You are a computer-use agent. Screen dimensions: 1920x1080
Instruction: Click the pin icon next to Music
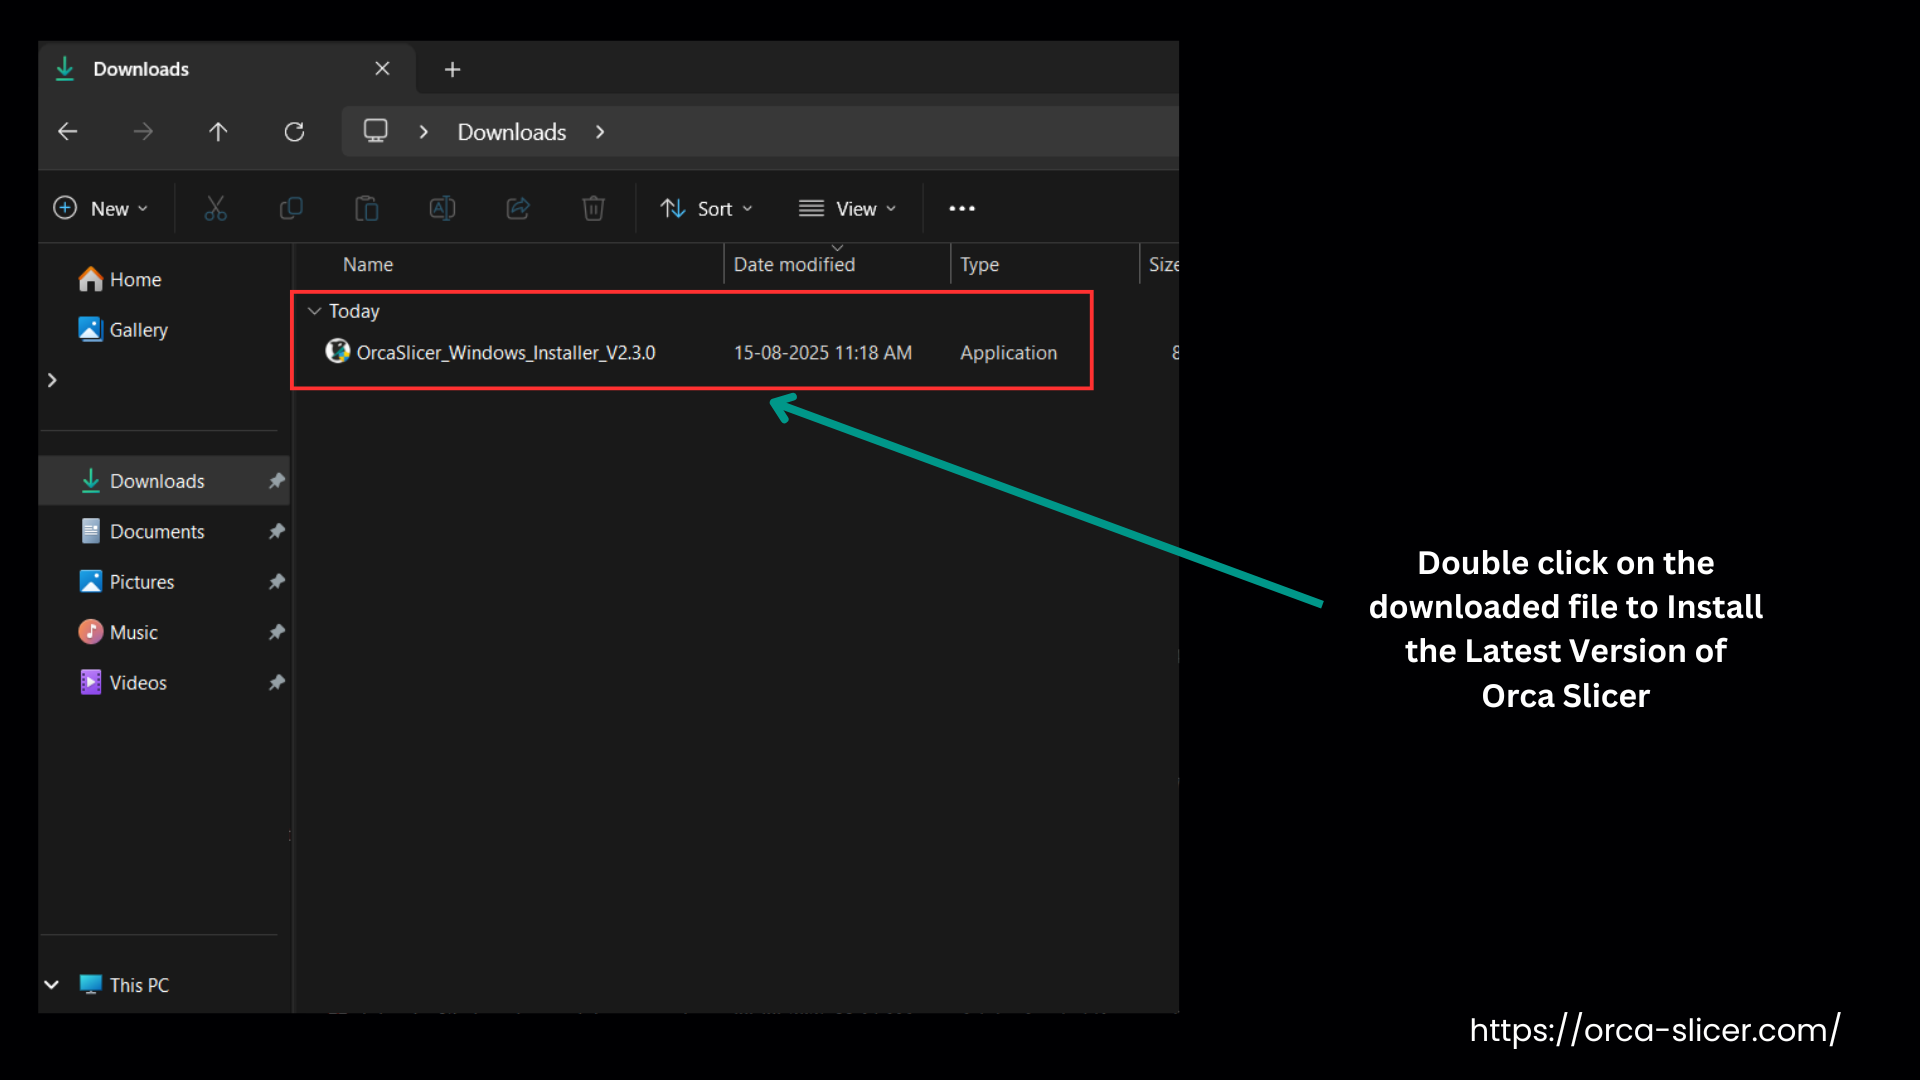pos(277,632)
